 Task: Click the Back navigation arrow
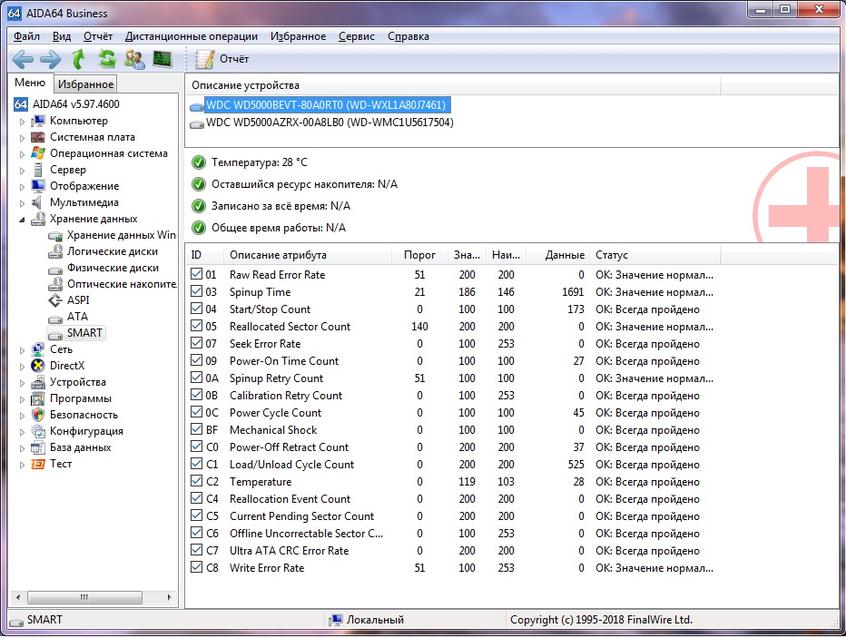(x=23, y=59)
